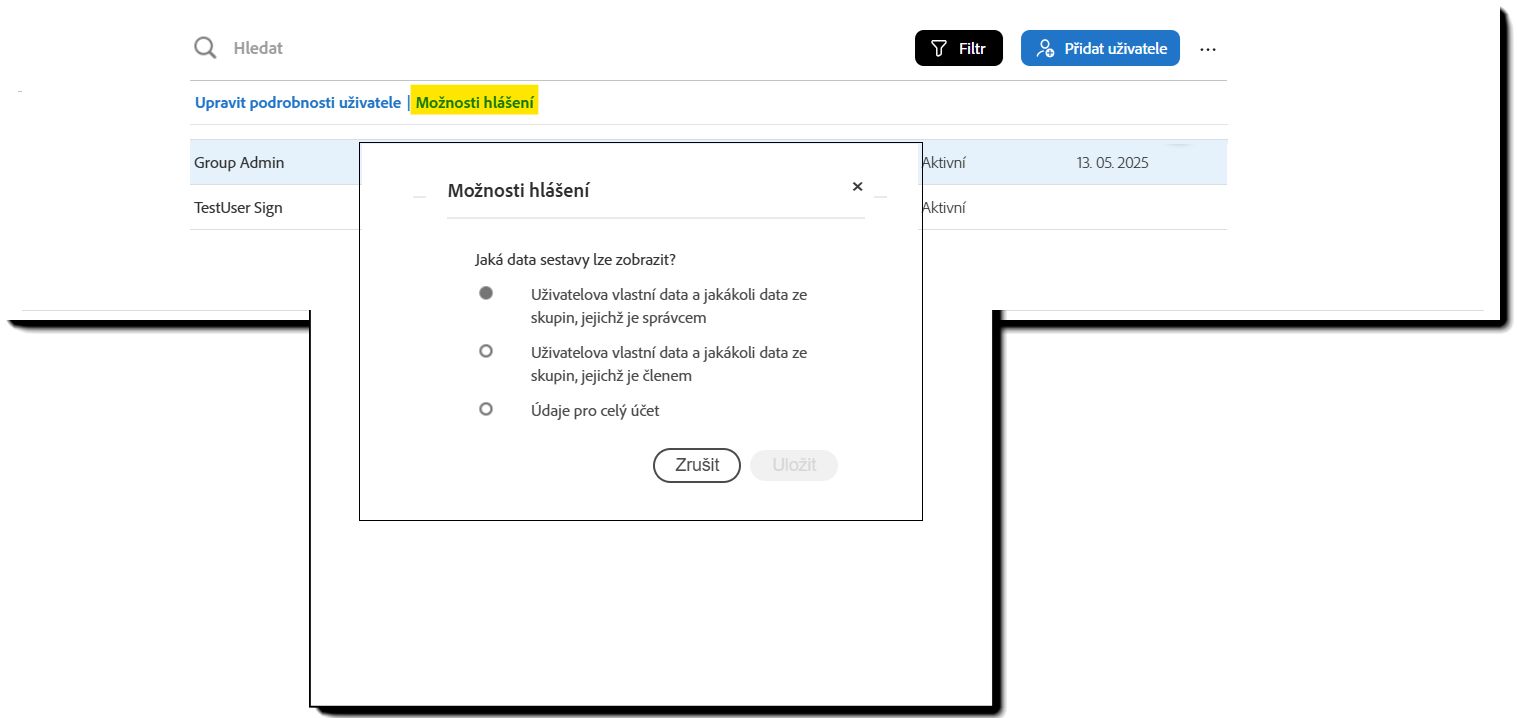Open the highlighted Možnosti hlášení link
This screenshot has height=718, width=1517.
click(475, 103)
